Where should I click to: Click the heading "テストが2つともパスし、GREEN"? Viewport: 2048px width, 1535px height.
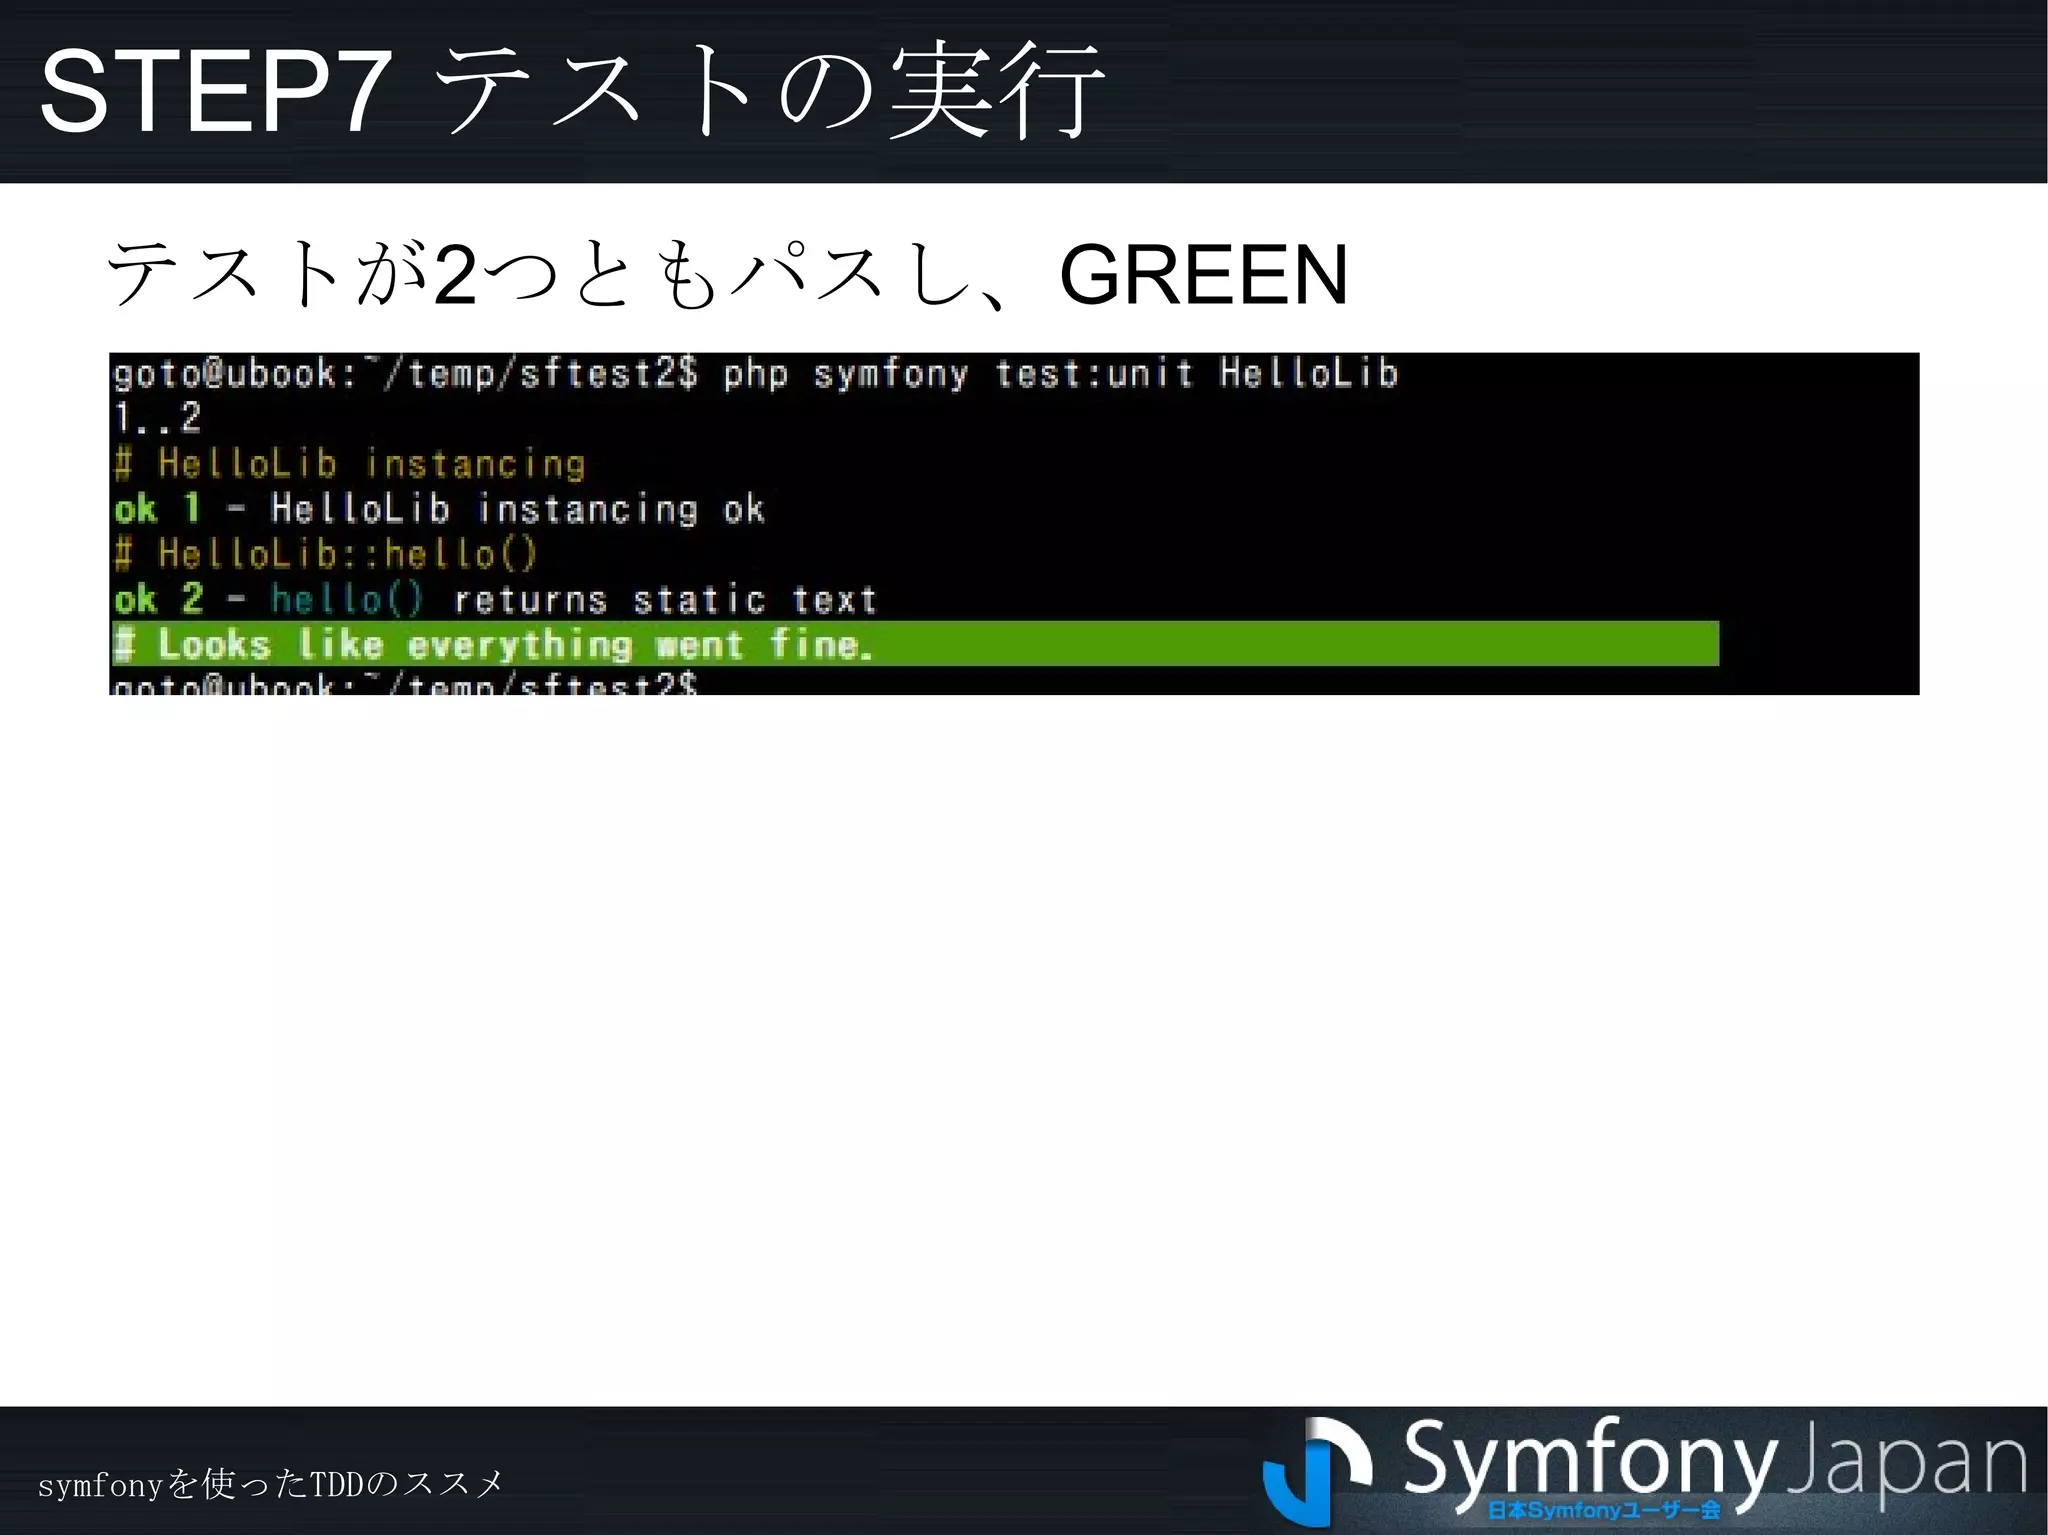pos(727,274)
